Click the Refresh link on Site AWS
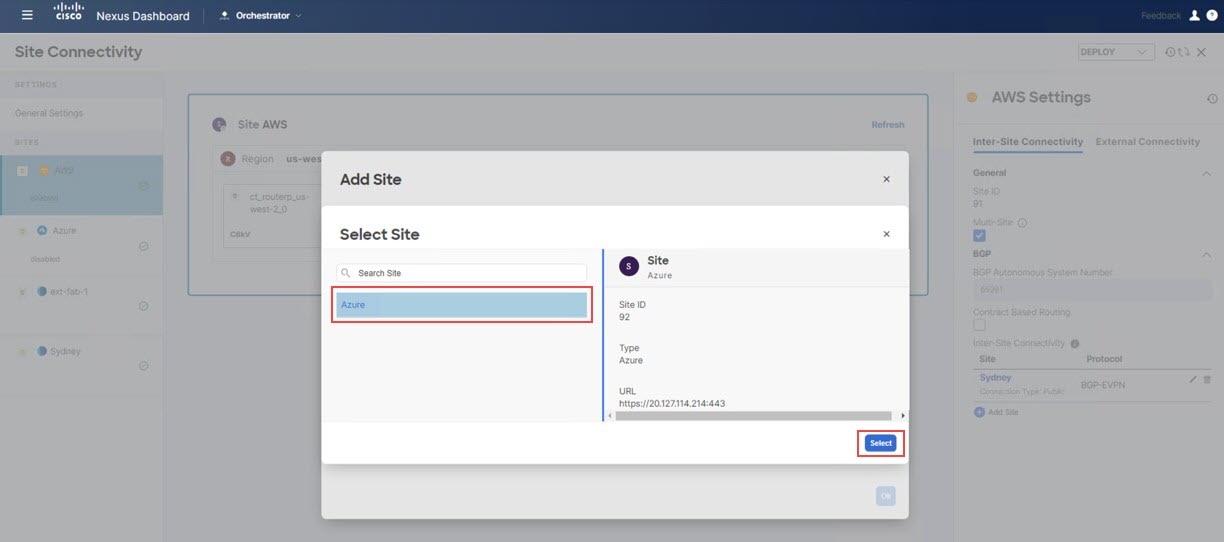This screenshot has height=542, width=1224. [x=888, y=125]
